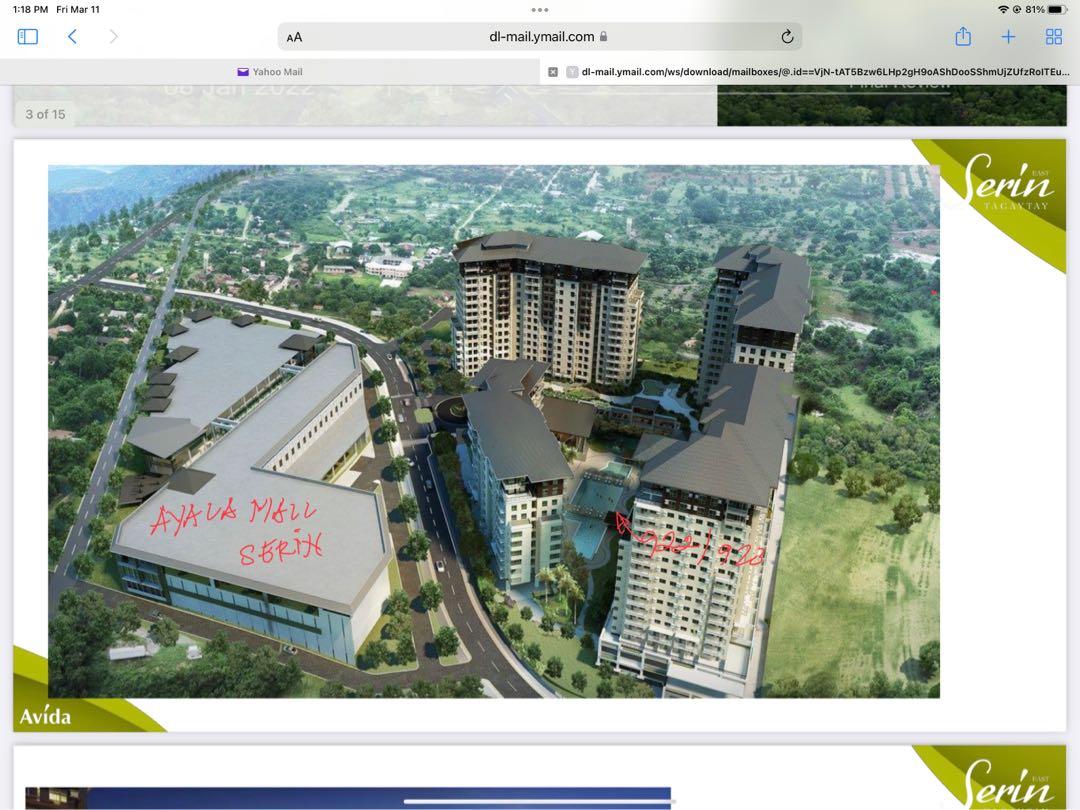Tap the Serin East aerial rendering image

pos(494,430)
